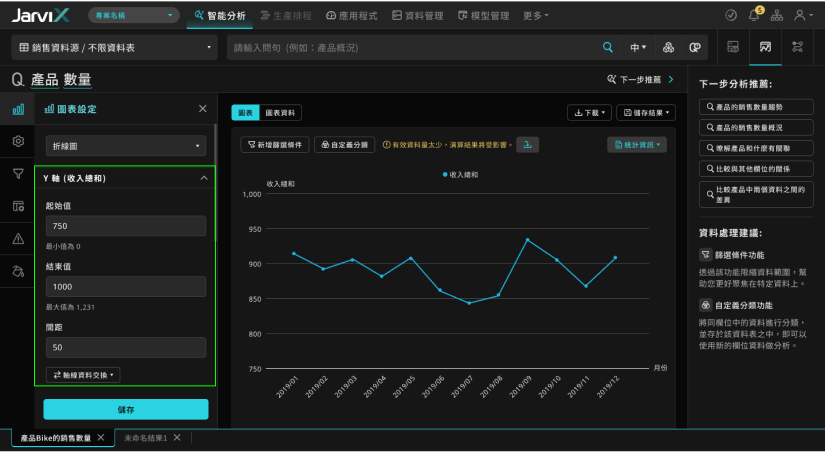Close the 產品Bike的銷售數量 tab

point(101,438)
